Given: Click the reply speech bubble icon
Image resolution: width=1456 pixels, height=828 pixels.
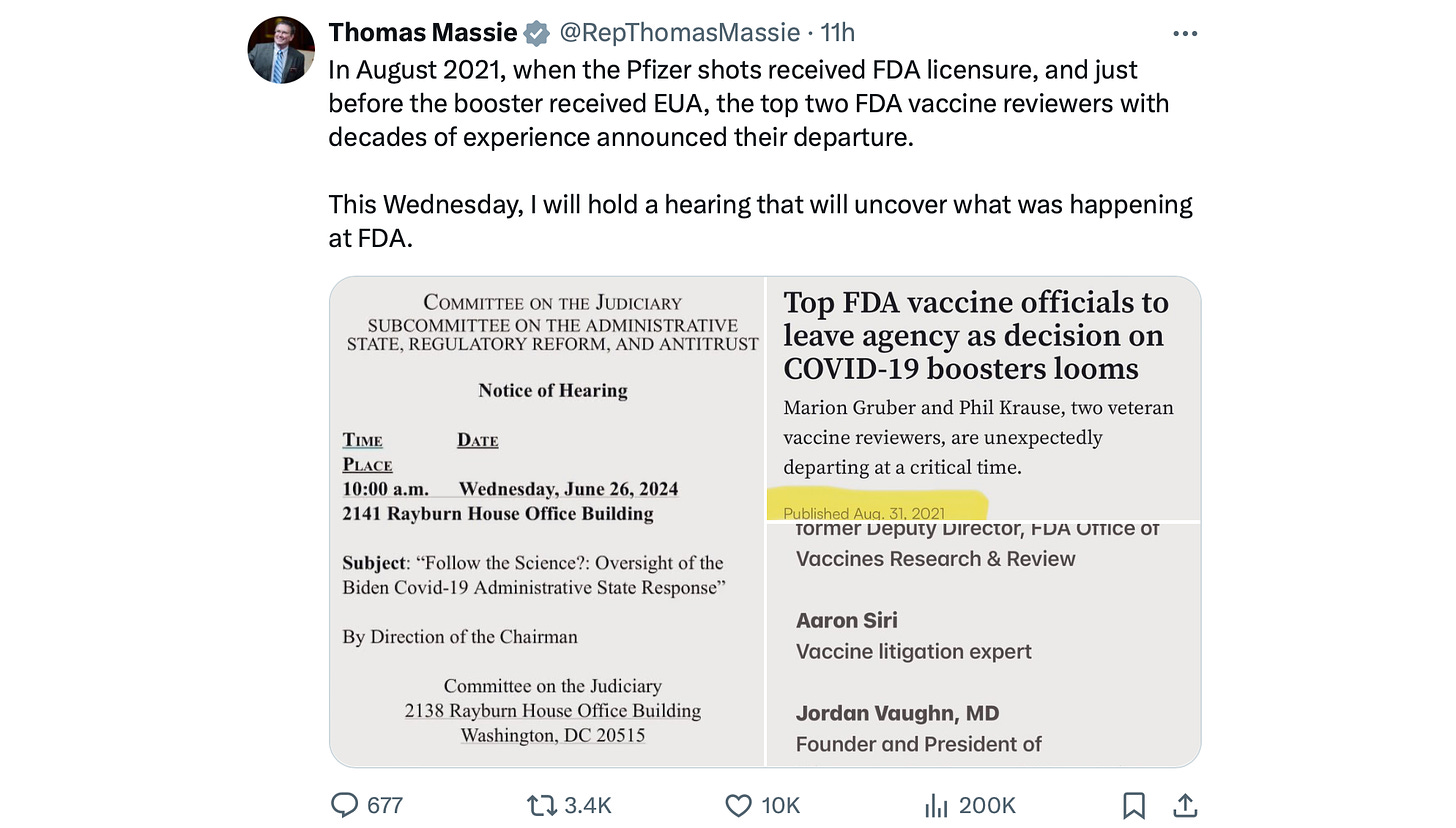Looking at the screenshot, I should tap(343, 805).
